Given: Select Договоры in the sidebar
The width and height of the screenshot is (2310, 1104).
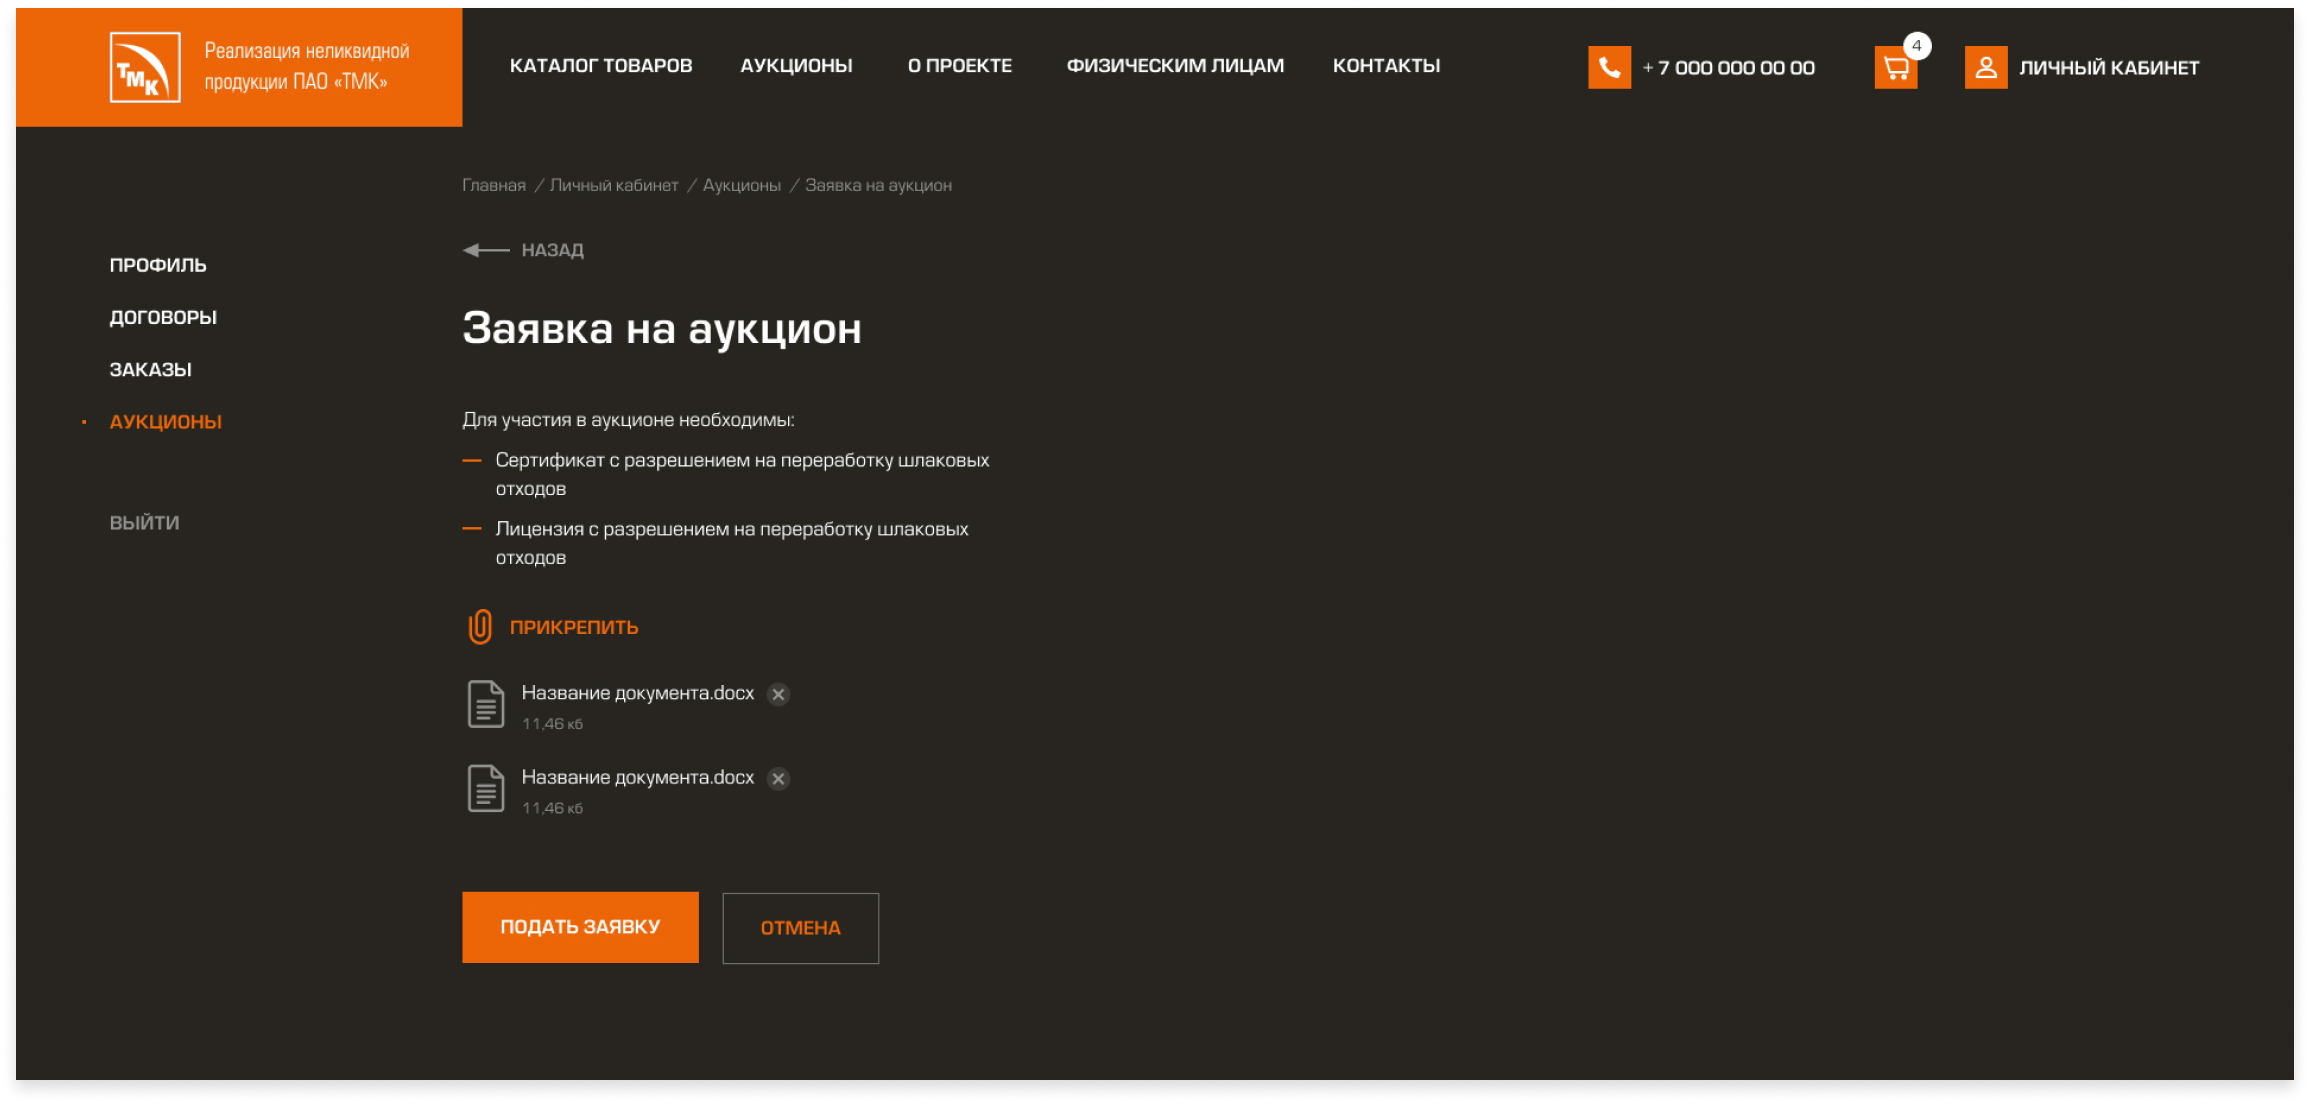Looking at the screenshot, I should [163, 317].
